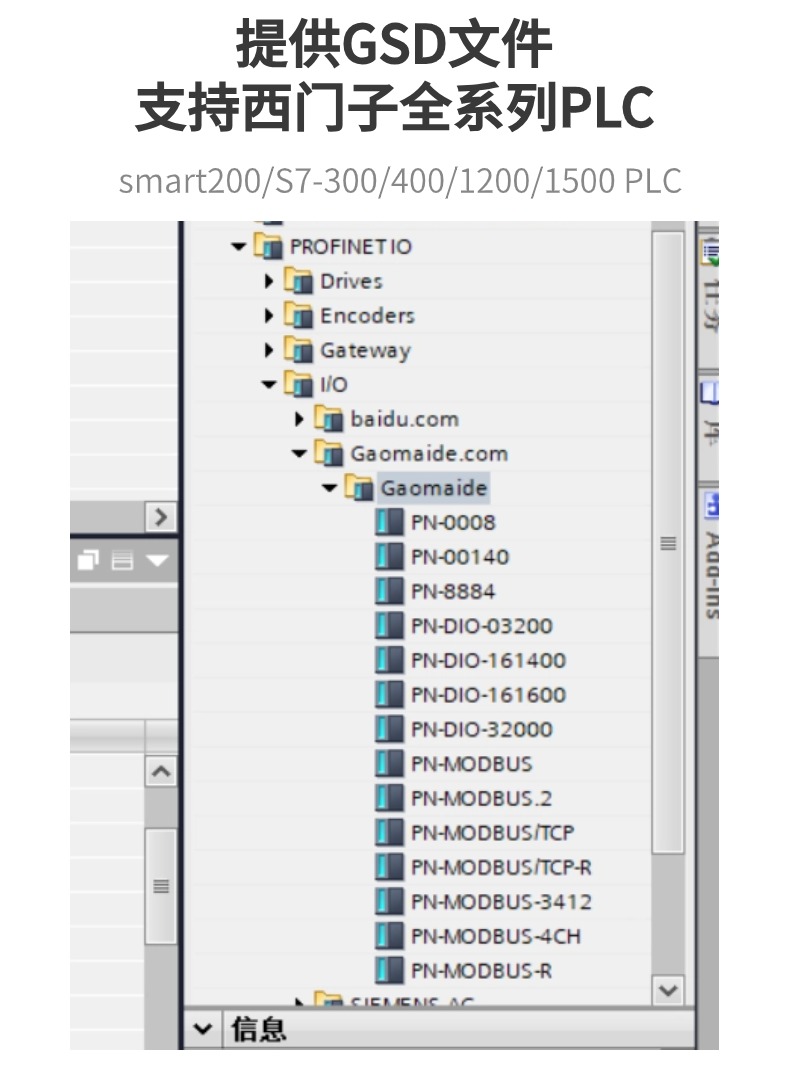Screen dimensions: 790x1086
Task: Click the baidu.com folder icon
Action: [x=329, y=419]
